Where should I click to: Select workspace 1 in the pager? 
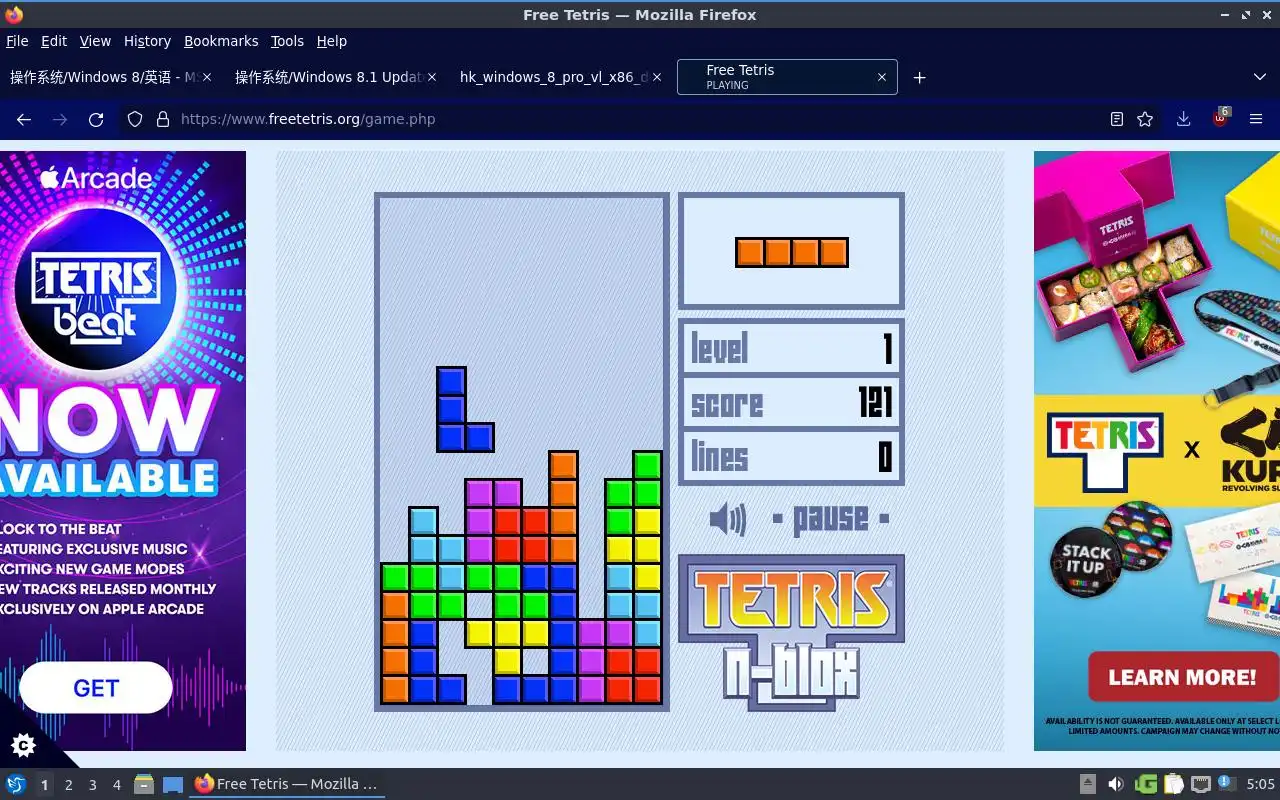44,785
